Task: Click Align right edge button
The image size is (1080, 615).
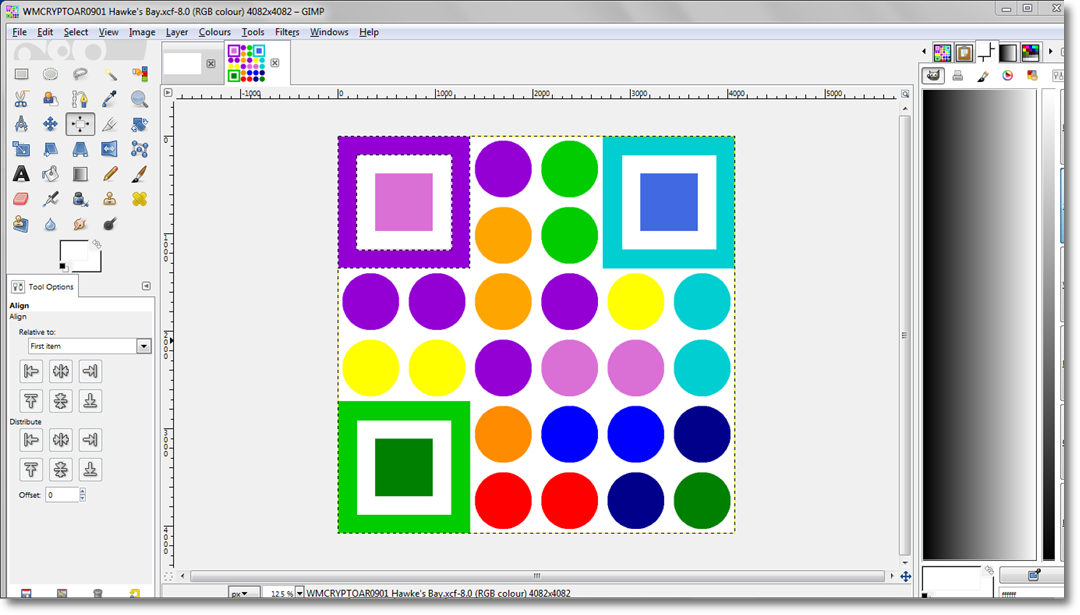Action: pos(90,371)
